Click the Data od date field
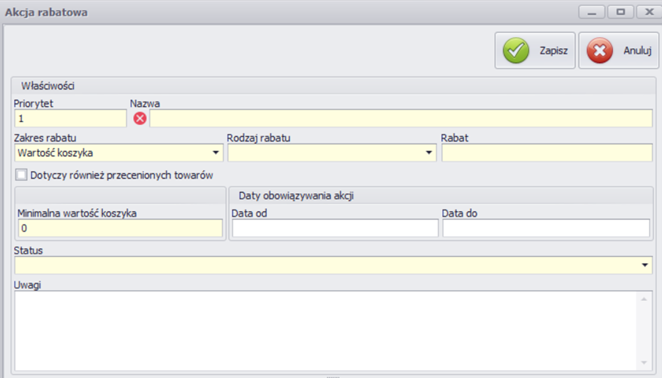Screen dimensions: 662x378 (335, 228)
